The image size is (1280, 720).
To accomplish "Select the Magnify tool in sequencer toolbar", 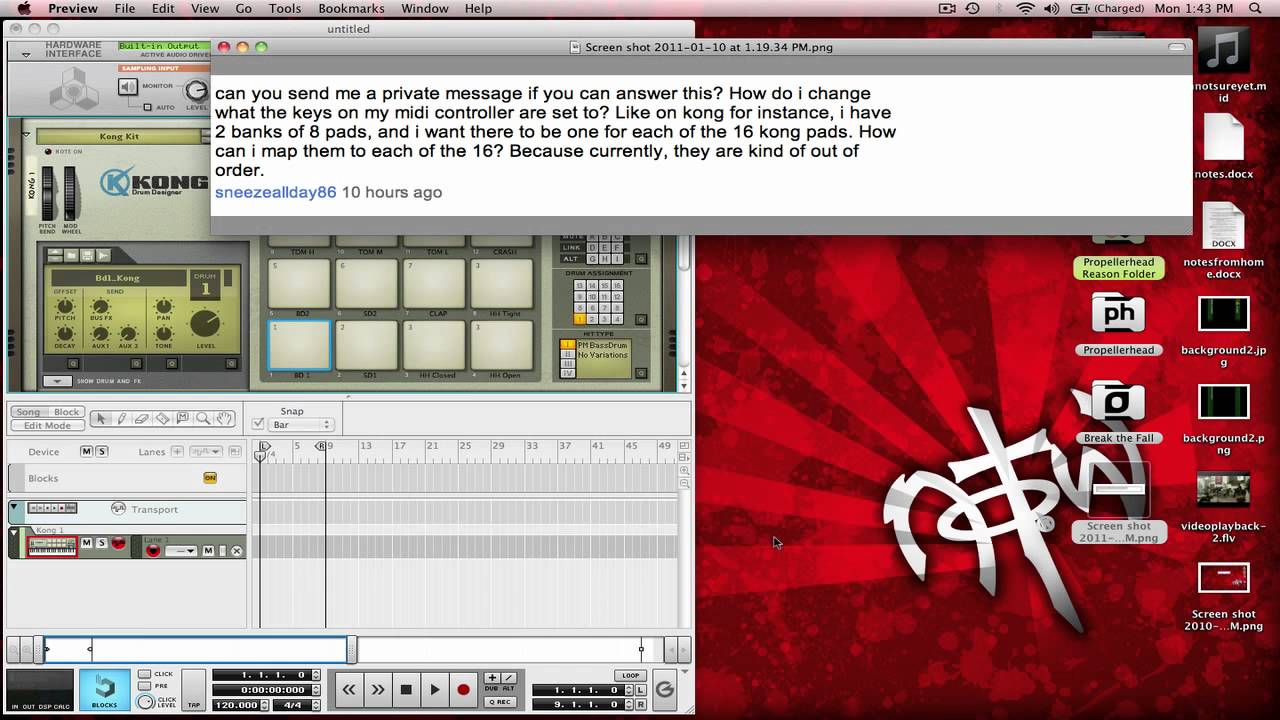I will pos(203,418).
